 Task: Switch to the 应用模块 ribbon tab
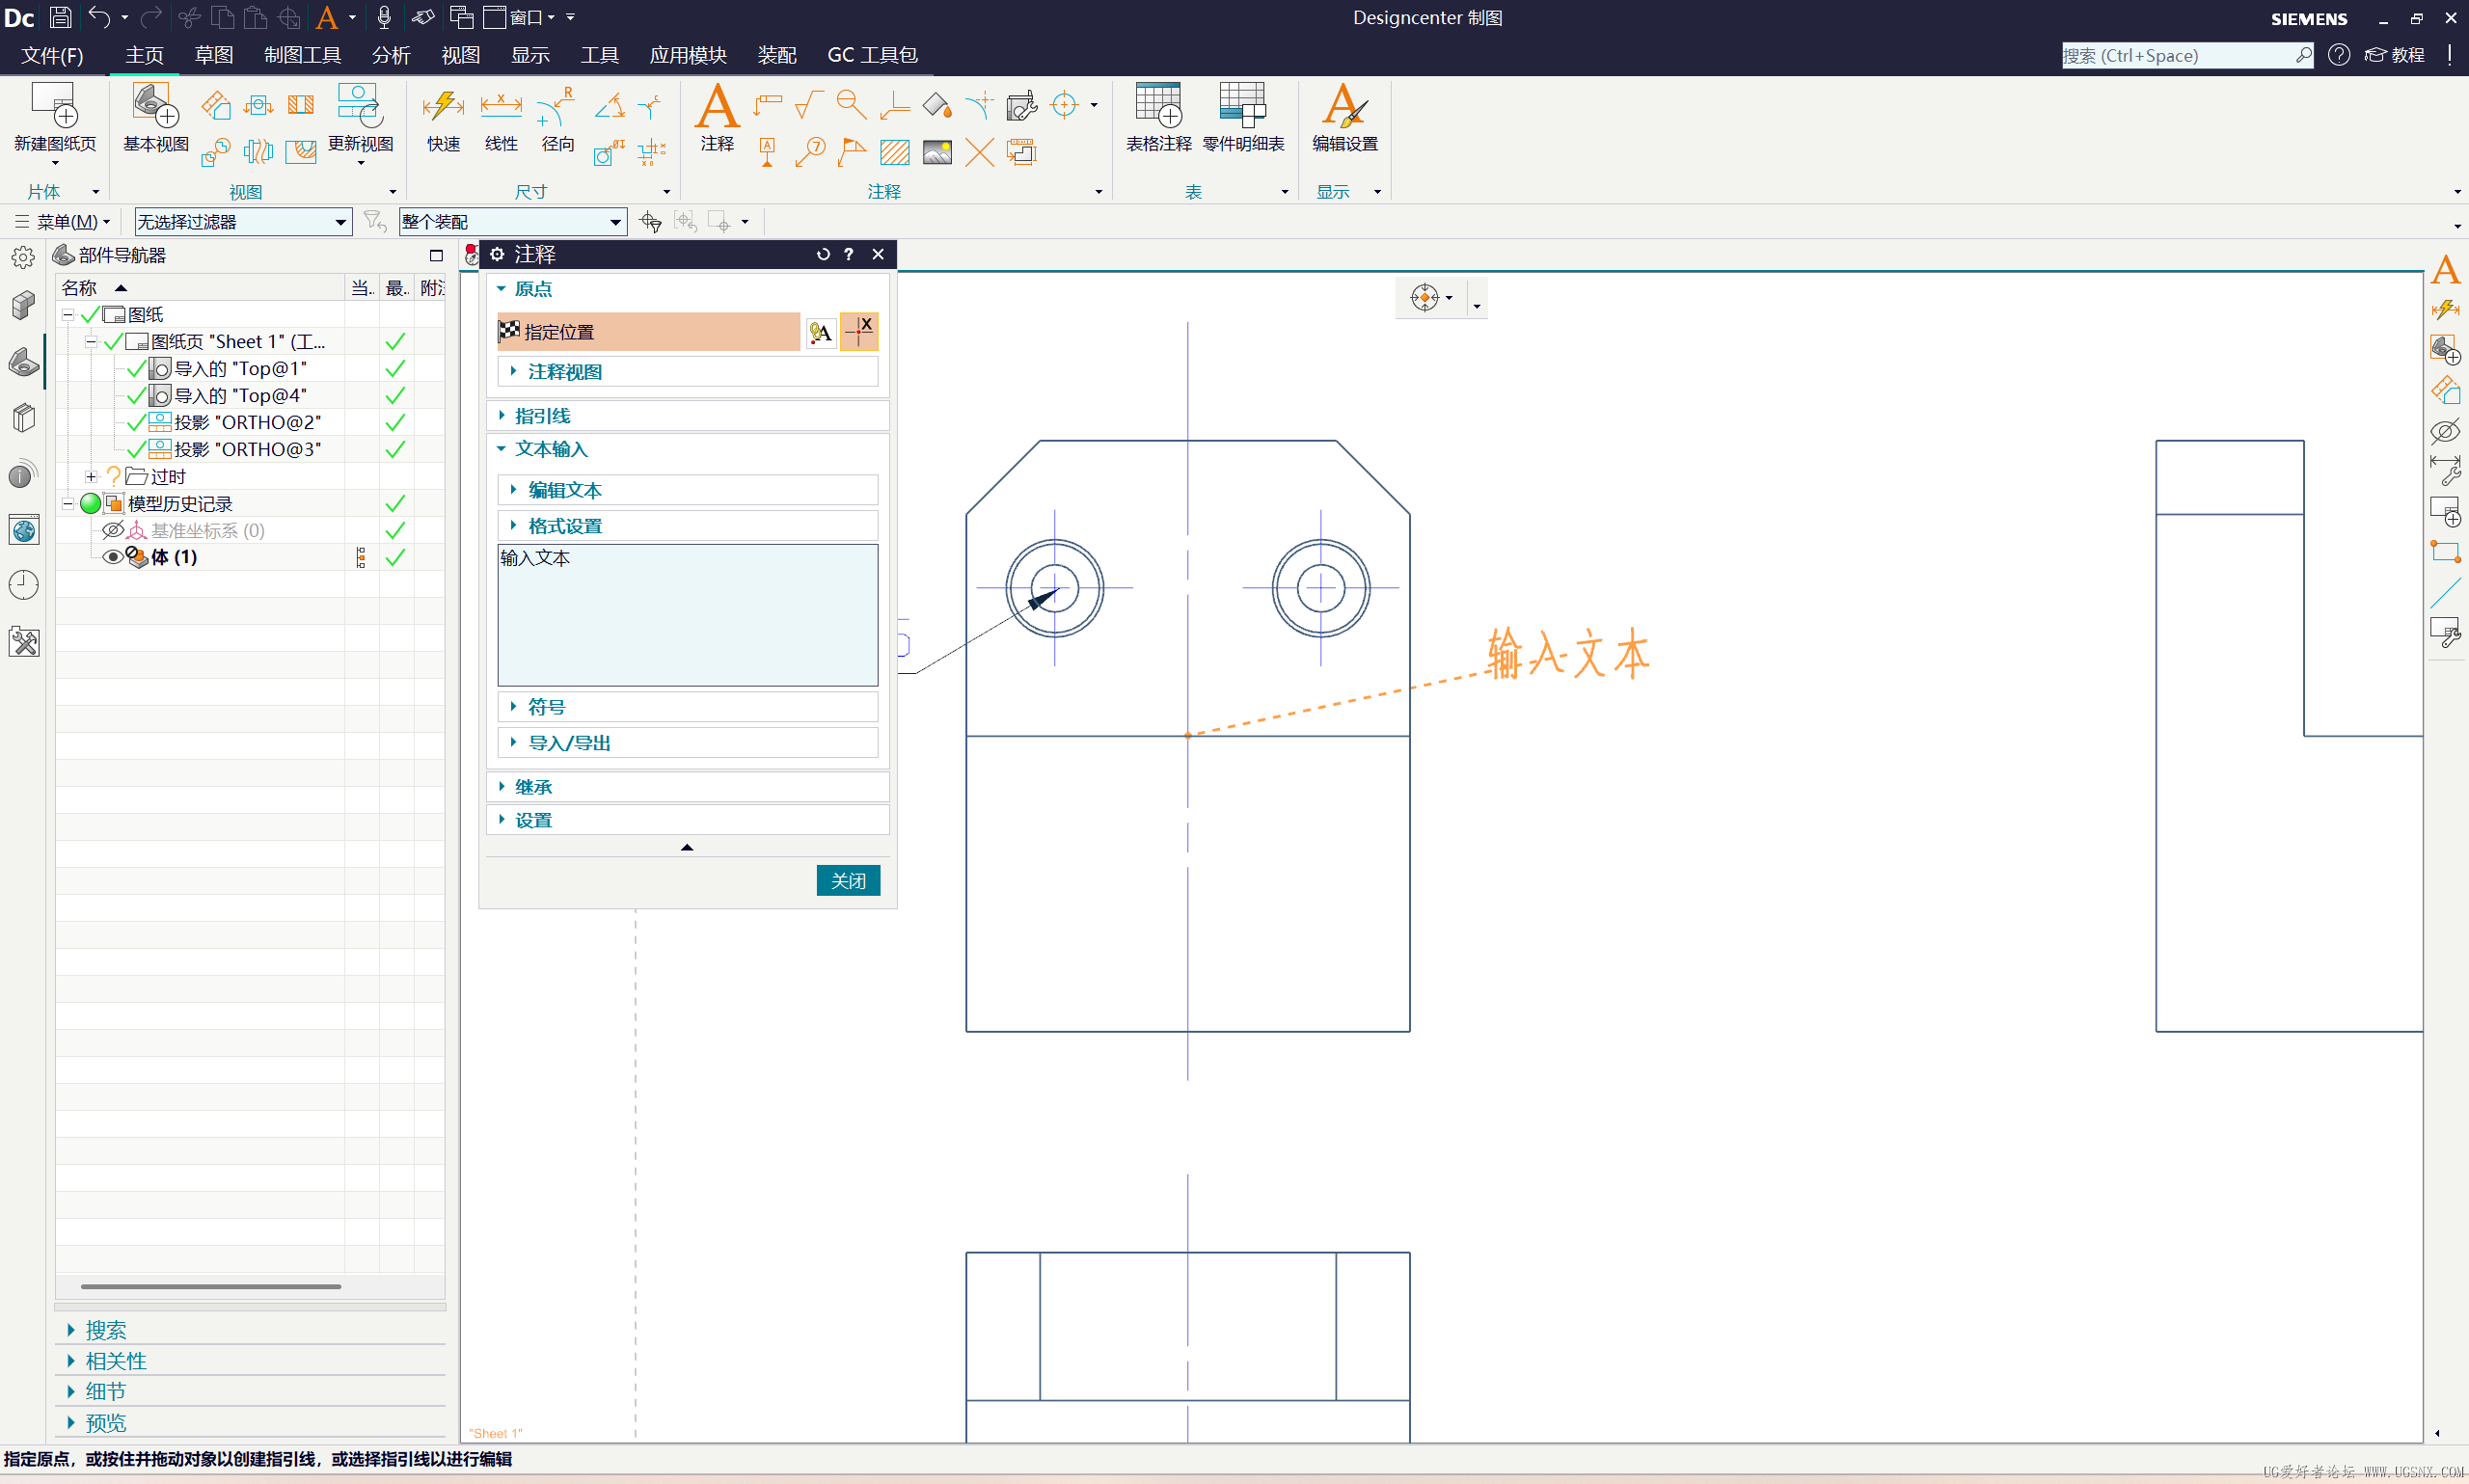[688, 55]
